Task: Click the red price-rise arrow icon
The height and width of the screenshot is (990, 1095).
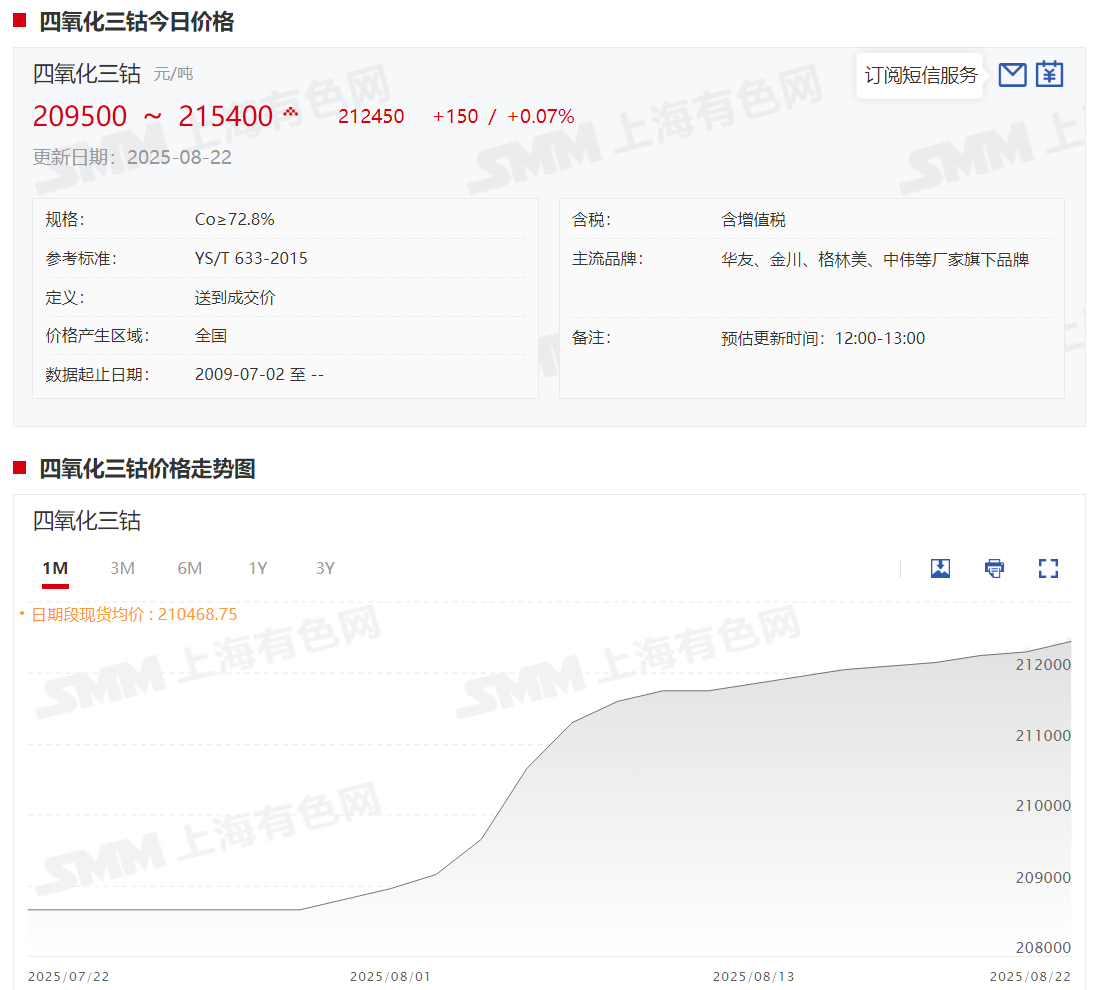Action: tap(290, 113)
